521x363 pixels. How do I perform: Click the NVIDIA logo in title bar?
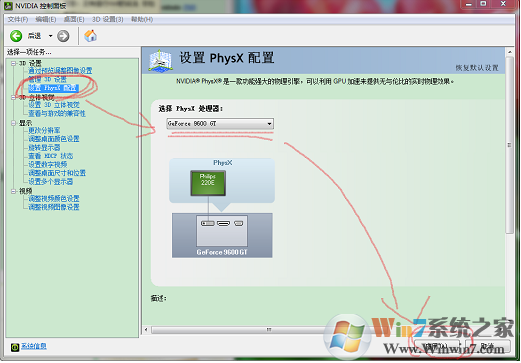click(x=8, y=6)
